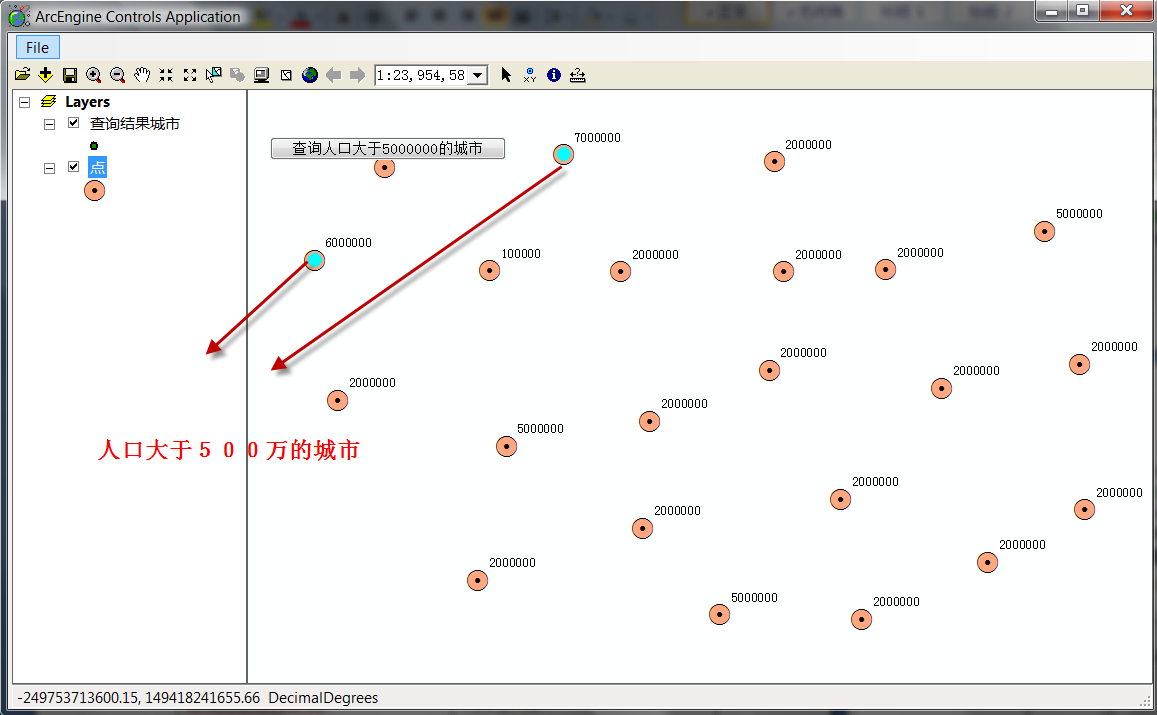Uncheck the 查询结果城市 layer checkbox
This screenshot has width=1157, height=715.
point(73,123)
